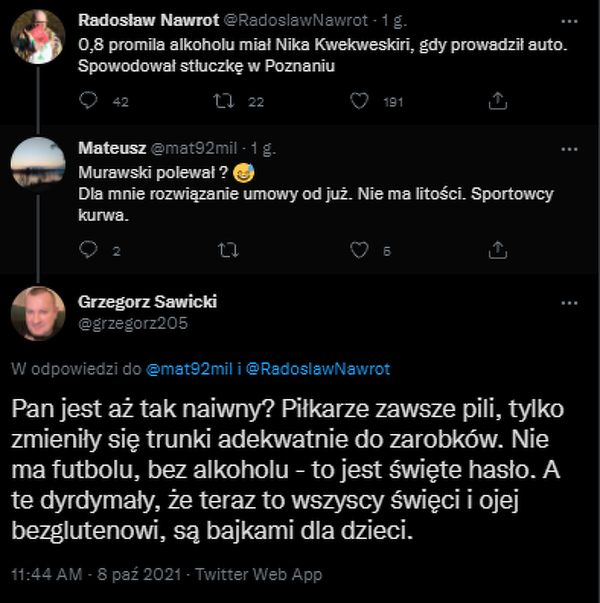The height and width of the screenshot is (603, 600).
Task: Open more options menu on Mateusz's tweet
Action: tap(570, 148)
